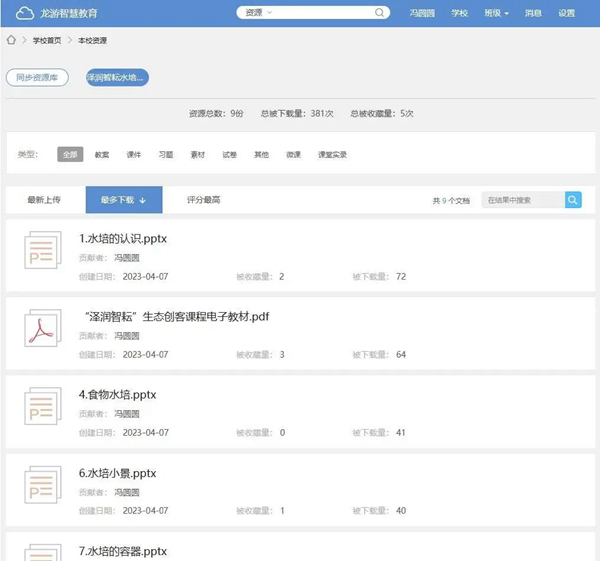Click the magnifier icon in top search bar
The image size is (600, 561).
coord(380,13)
